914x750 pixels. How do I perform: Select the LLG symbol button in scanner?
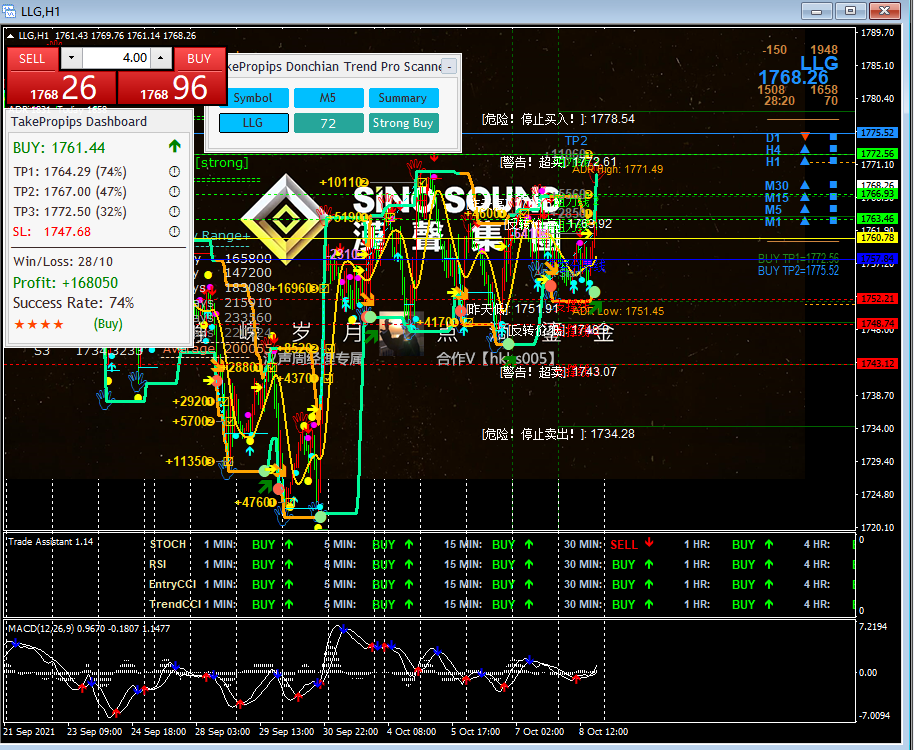[x=253, y=123]
